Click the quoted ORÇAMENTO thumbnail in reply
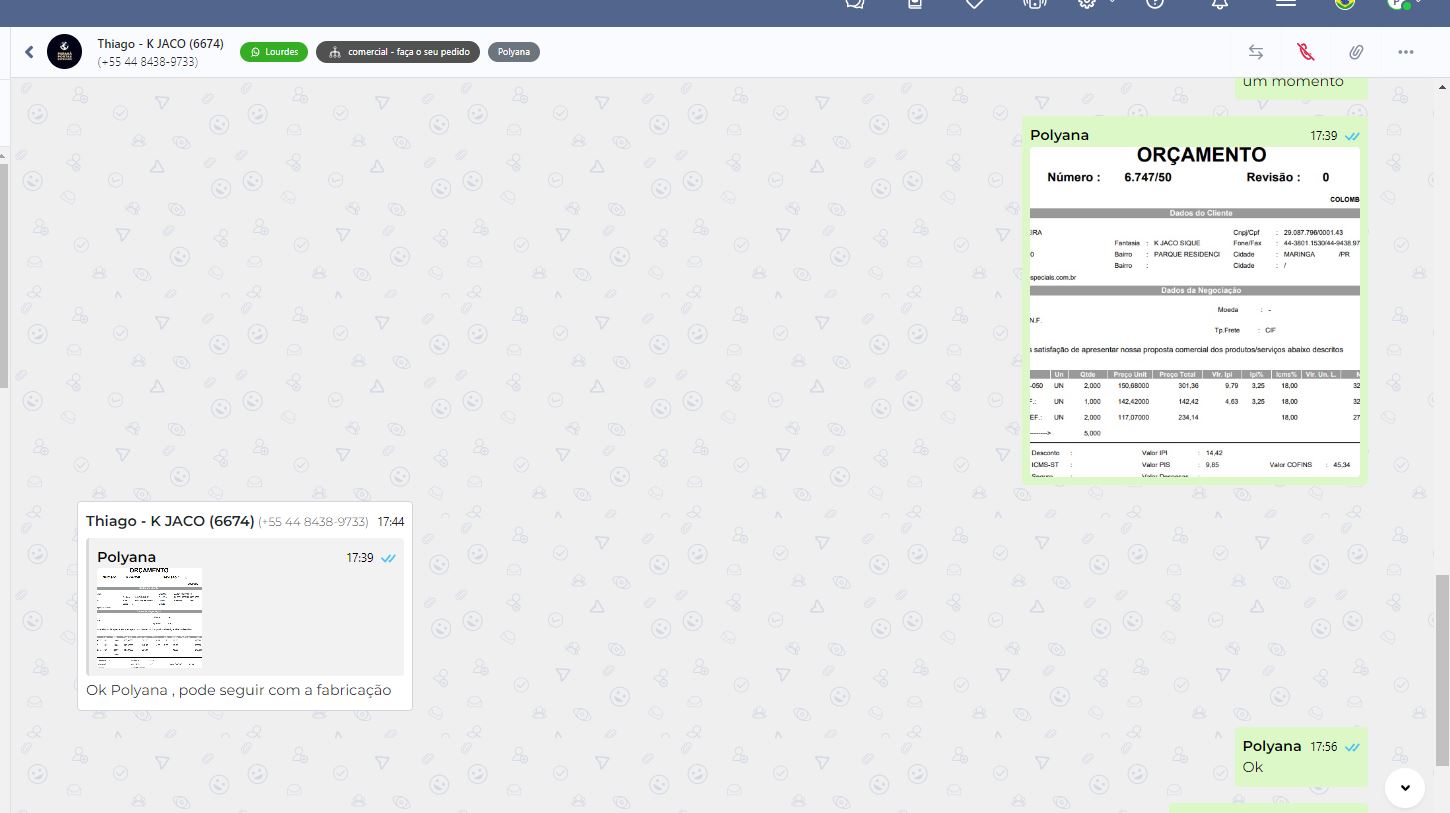 [150, 618]
